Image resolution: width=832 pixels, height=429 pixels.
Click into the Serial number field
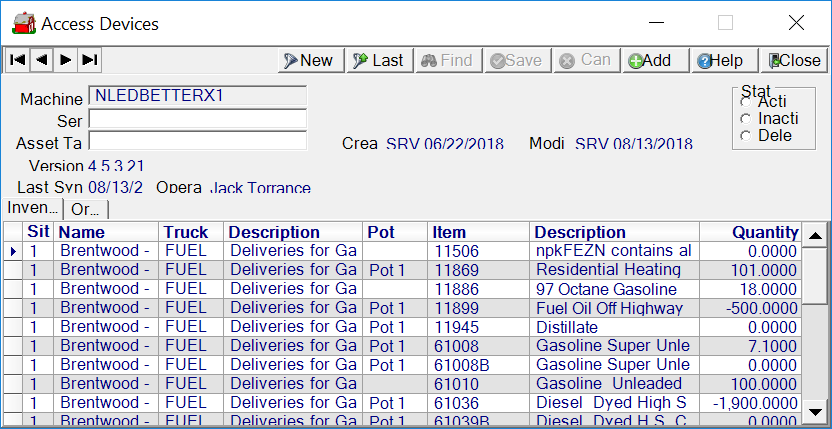click(197, 120)
